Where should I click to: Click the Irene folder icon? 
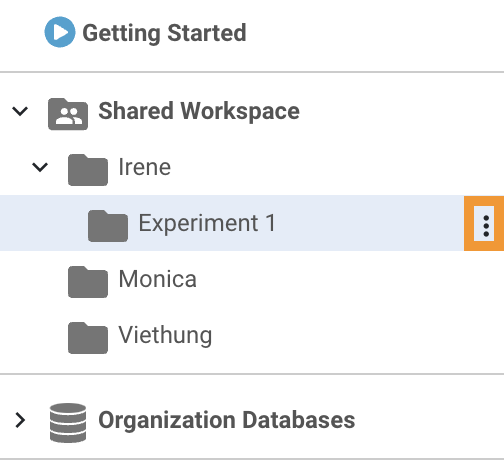[88, 170]
